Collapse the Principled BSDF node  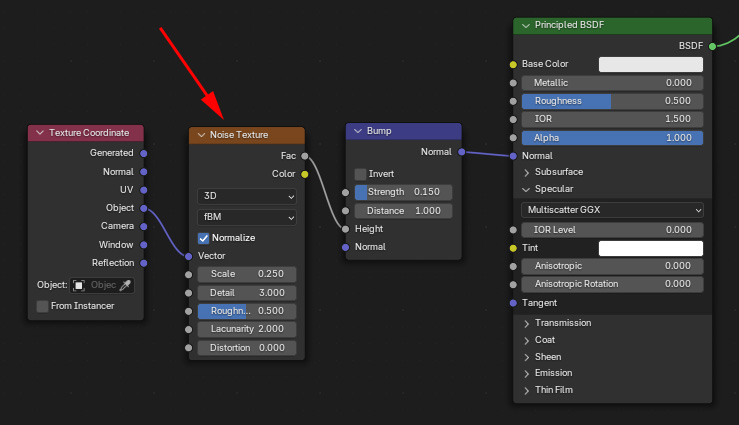tap(526, 25)
